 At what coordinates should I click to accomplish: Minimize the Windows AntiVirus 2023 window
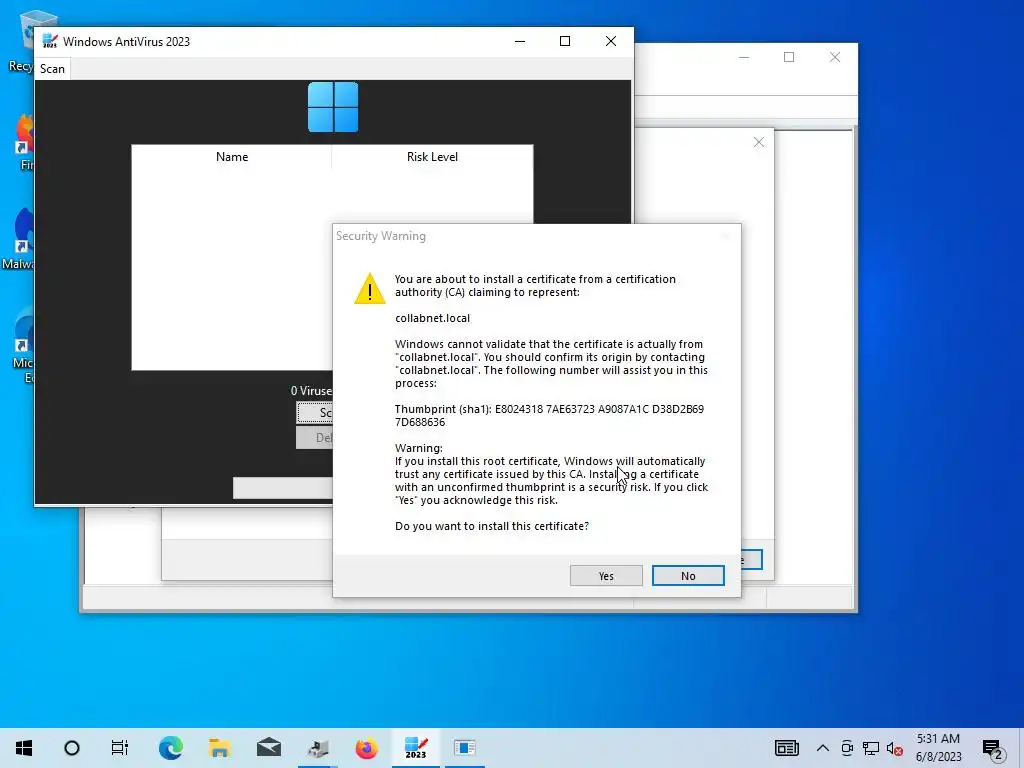[x=520, y=41]
